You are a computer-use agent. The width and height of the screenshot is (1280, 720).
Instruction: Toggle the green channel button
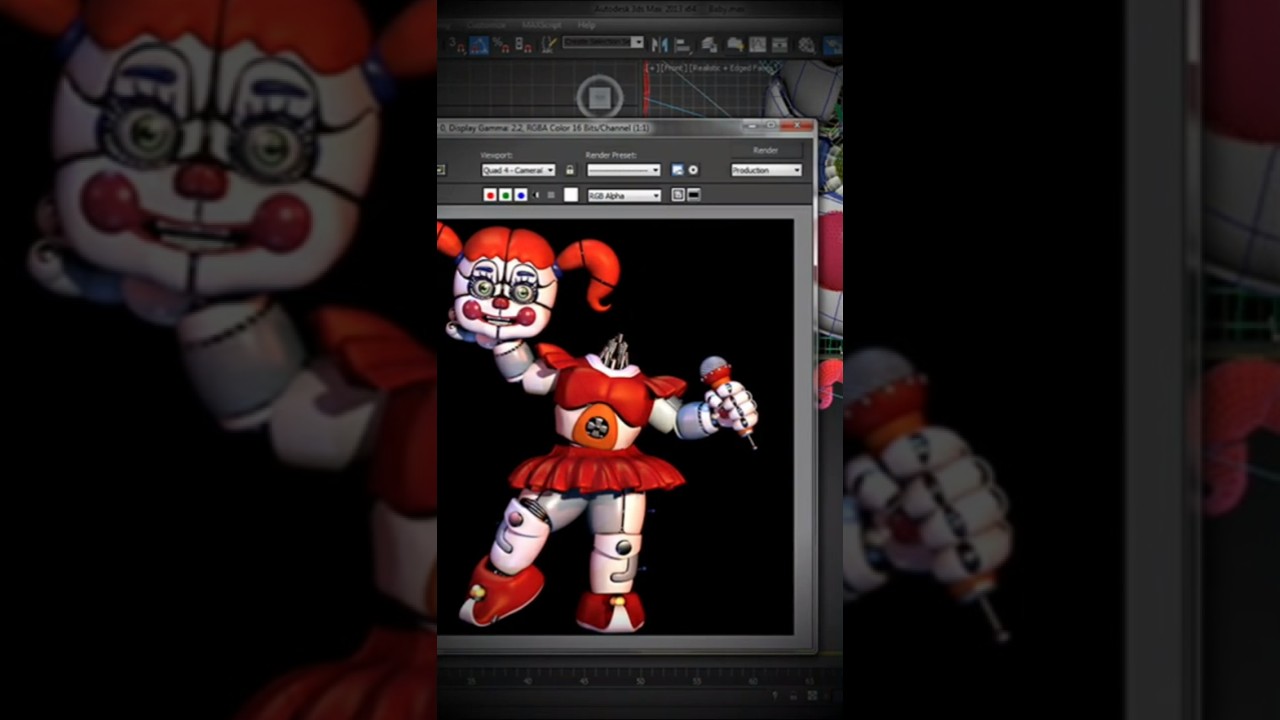[505, 196]
